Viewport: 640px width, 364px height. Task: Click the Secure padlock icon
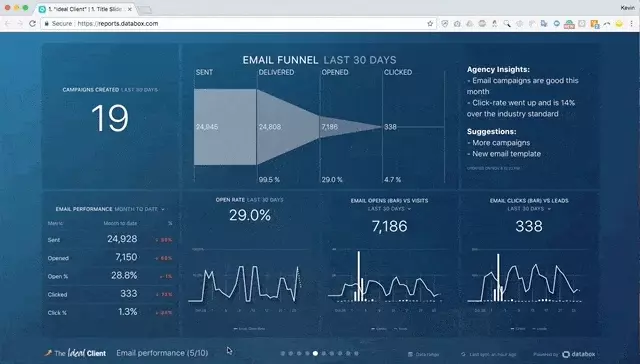pos(47,24)
